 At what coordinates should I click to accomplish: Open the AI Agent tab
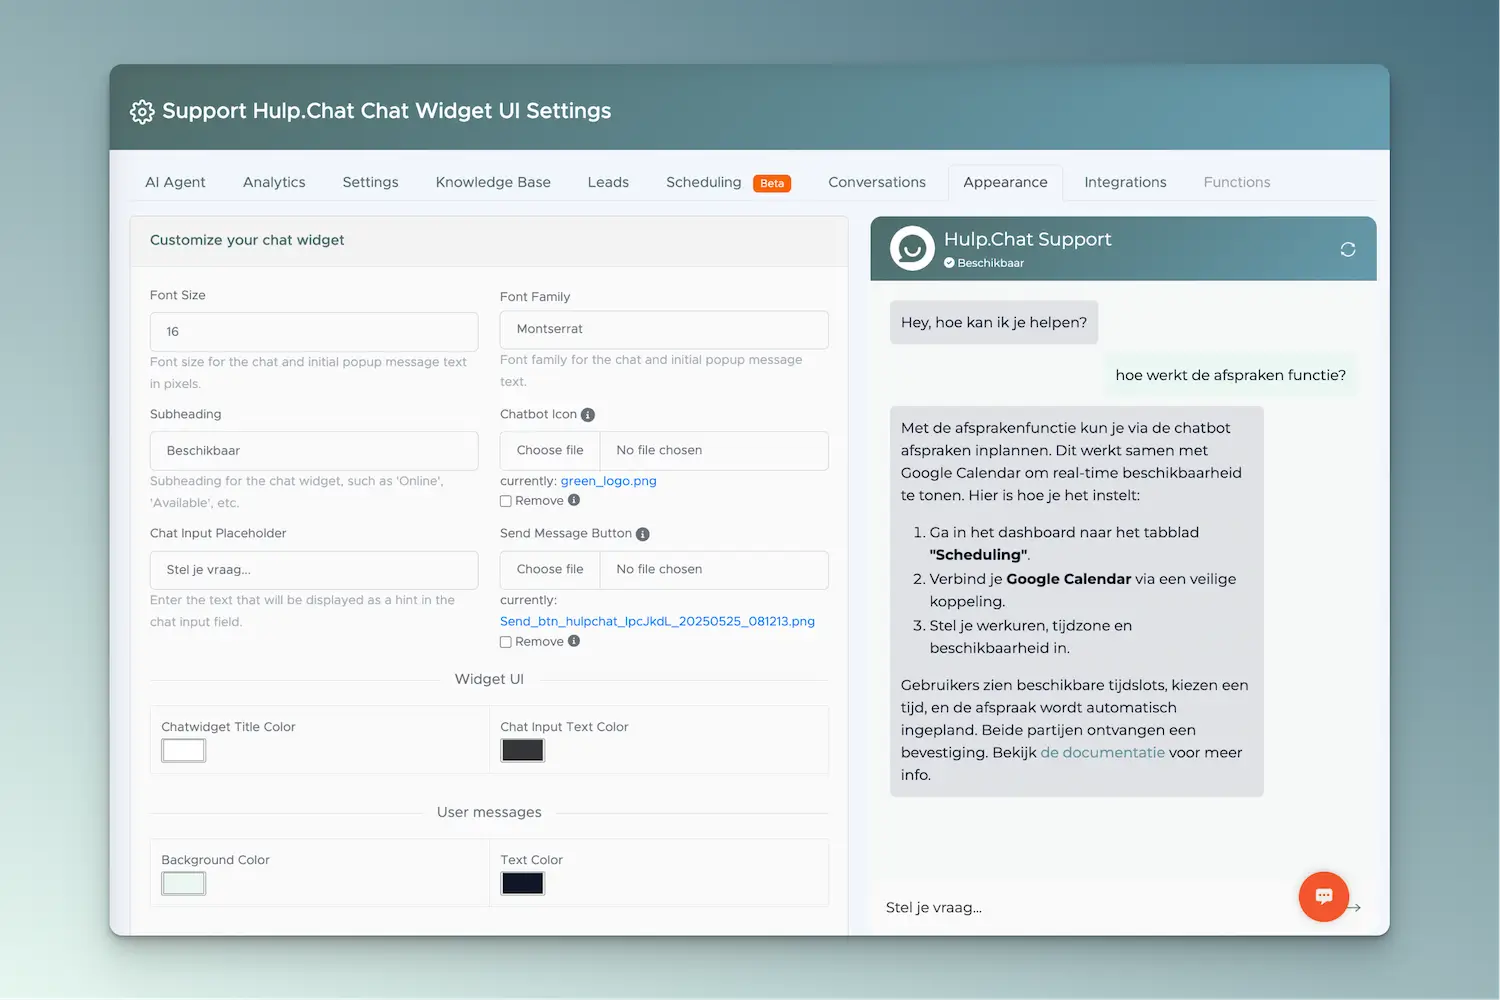tap(175, 182)
